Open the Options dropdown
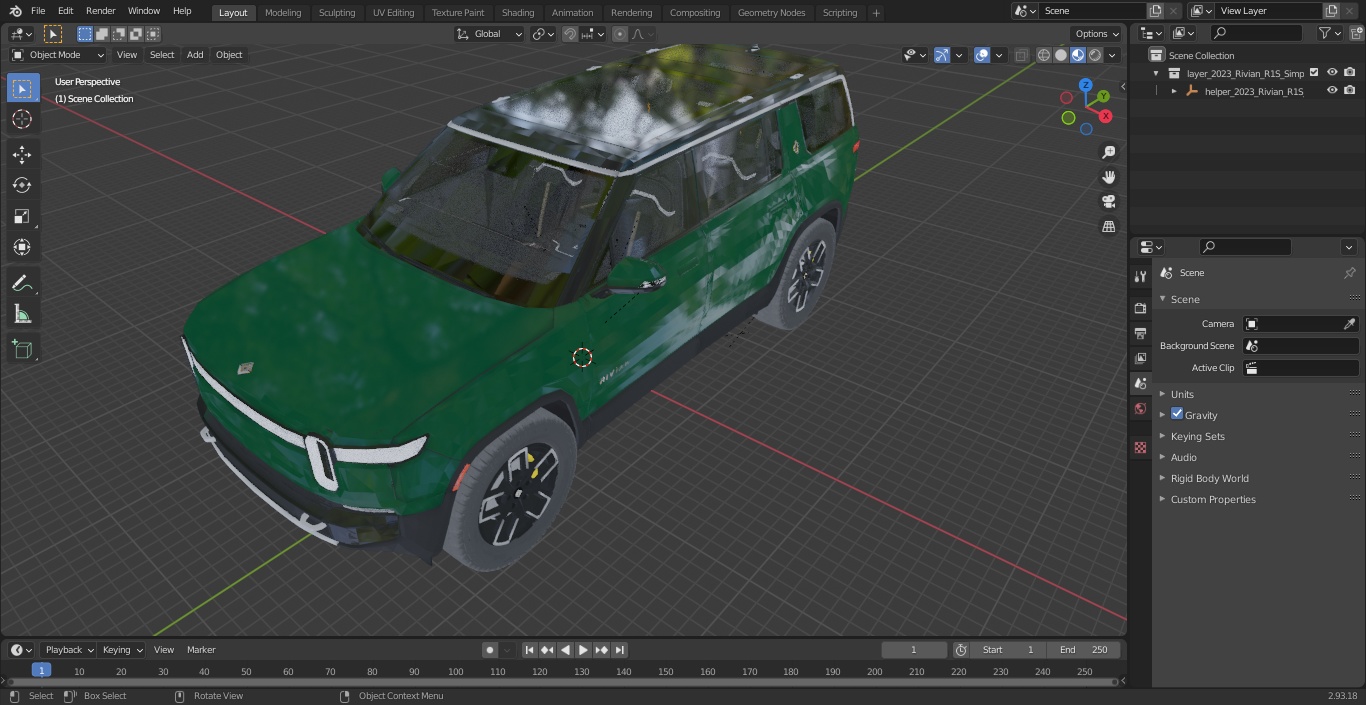Viewport: 1366px width, 705px height. pyautogui.click(x=1098, y=34)
